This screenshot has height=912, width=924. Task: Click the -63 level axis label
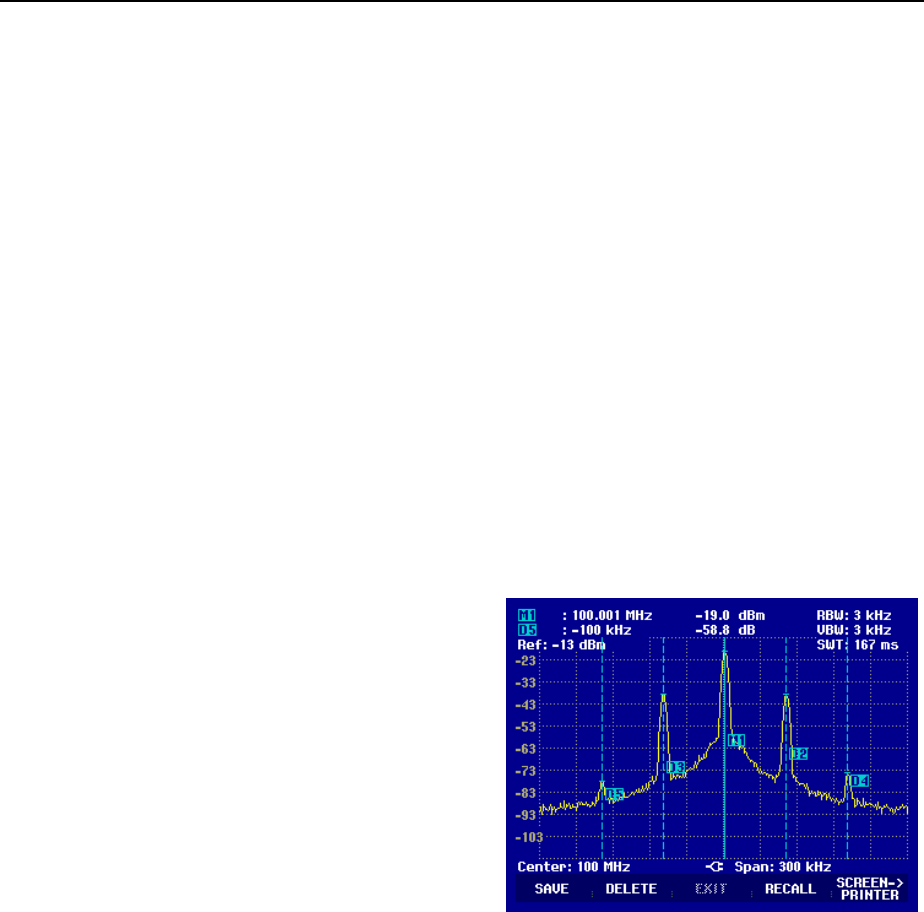point(526,749)
